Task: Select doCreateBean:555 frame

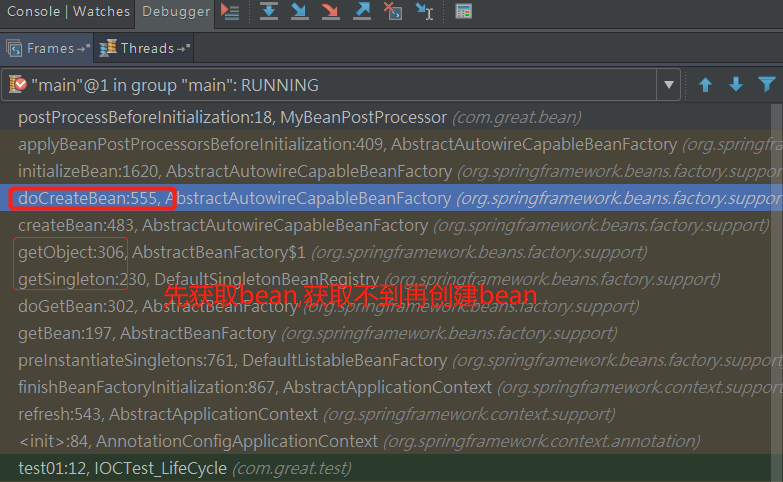Action: (x=385, y=198)
